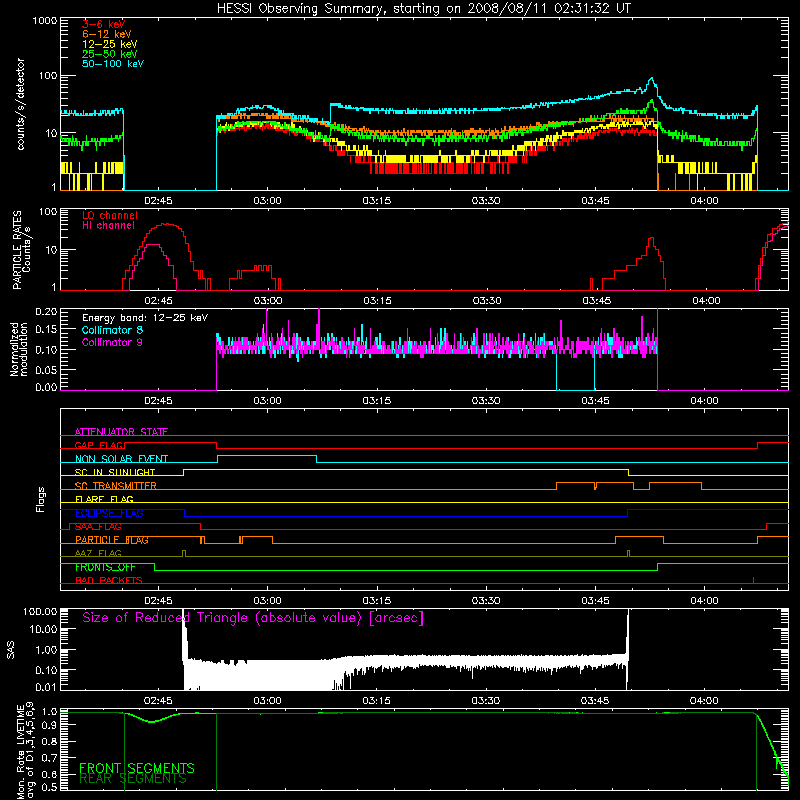Click the SAA FLAG label
This screenshot has width=800, height=800.
[x=98, y=527]
